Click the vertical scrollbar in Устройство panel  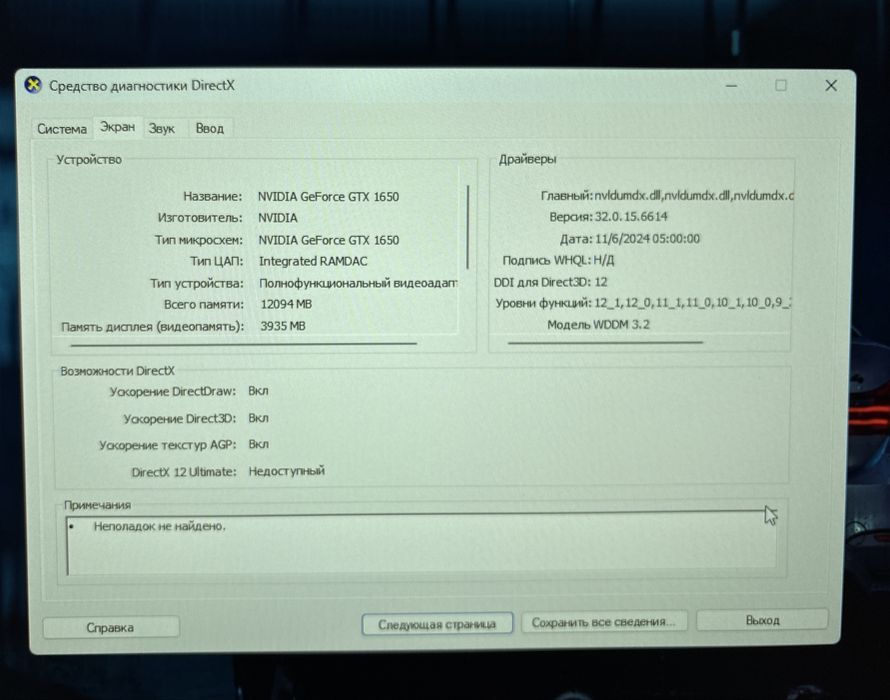[468, 227]
